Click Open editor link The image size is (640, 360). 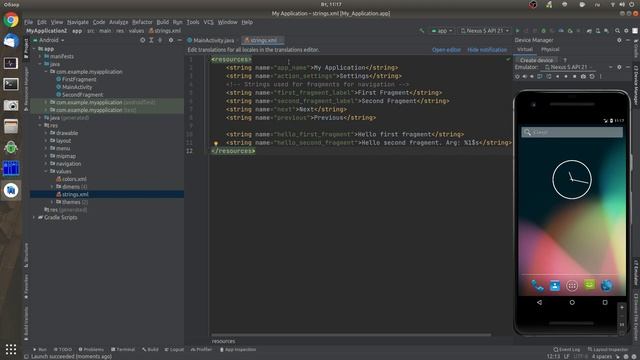tap(446, 50)
